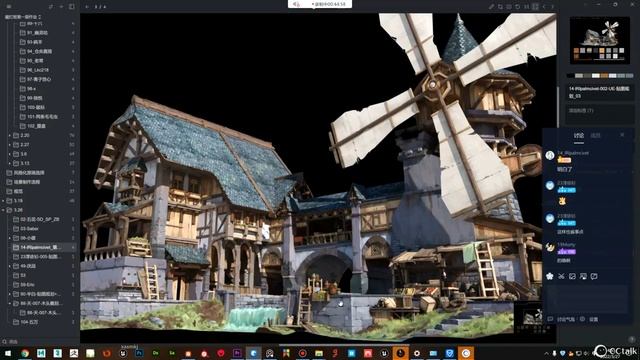
Task: Click scissors screenshot icon in chat toolbar
Action: click(561, 276)
